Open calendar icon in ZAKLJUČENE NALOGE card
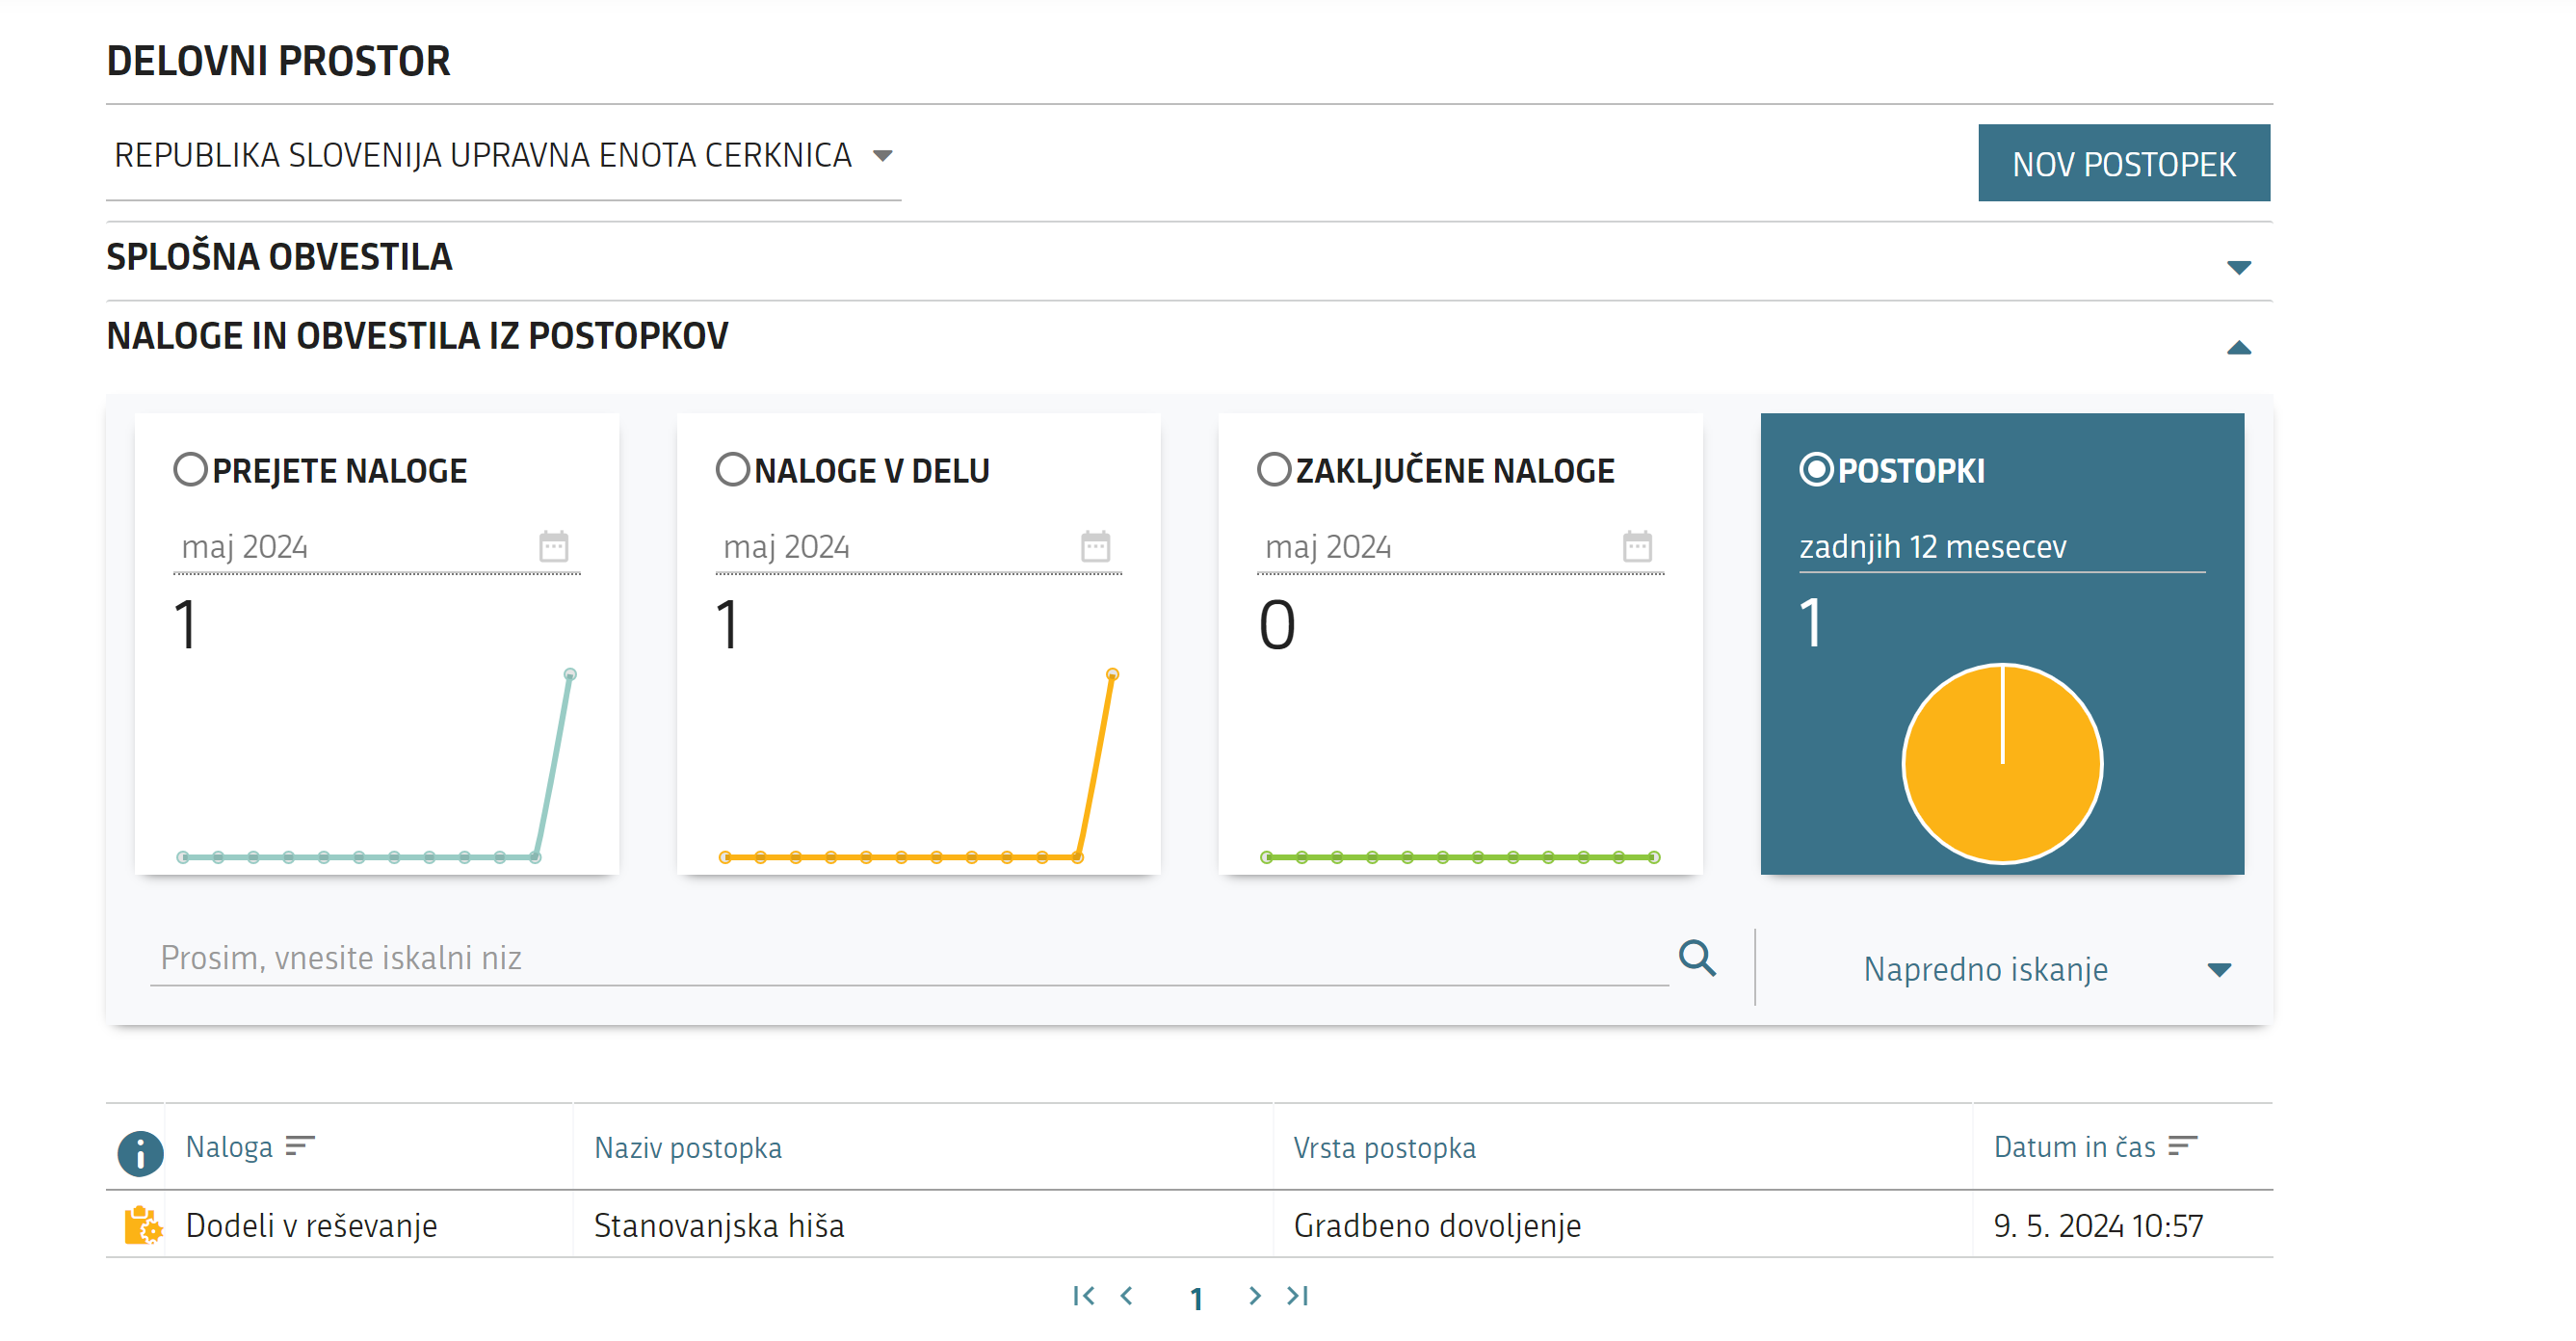 [1637, 546]
